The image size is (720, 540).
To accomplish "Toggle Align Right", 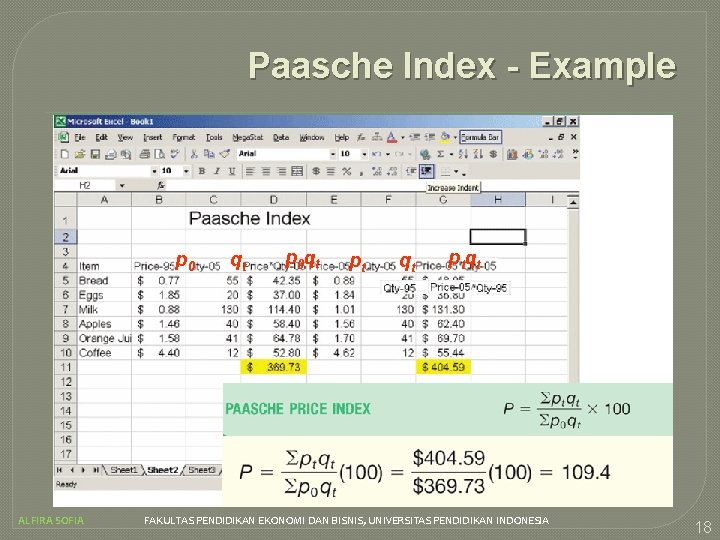I will [x=281, y=171].
